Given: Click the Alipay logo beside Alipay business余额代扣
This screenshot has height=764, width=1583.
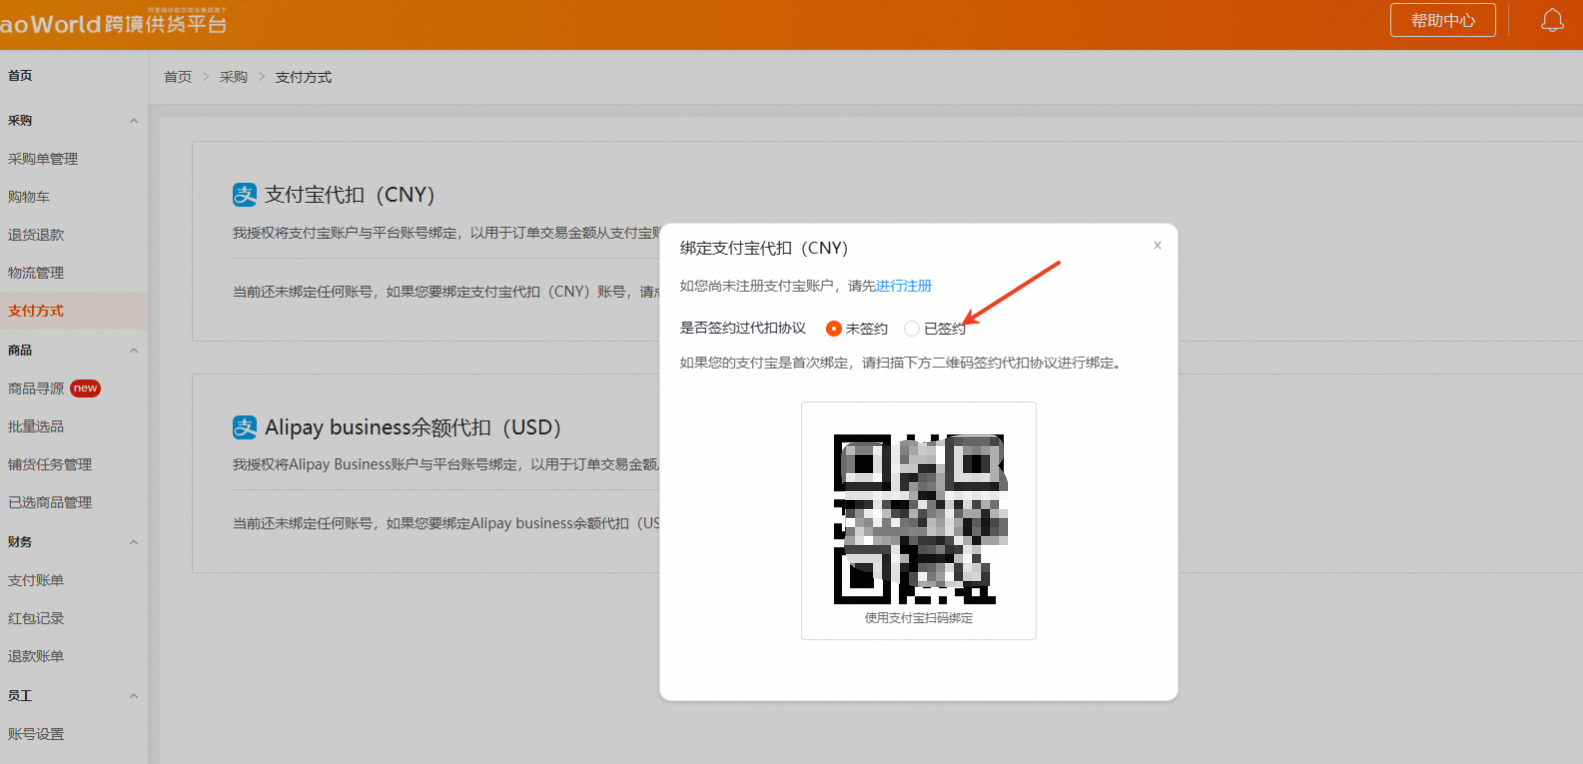Looking at the screenshot, I should (245, 427).
